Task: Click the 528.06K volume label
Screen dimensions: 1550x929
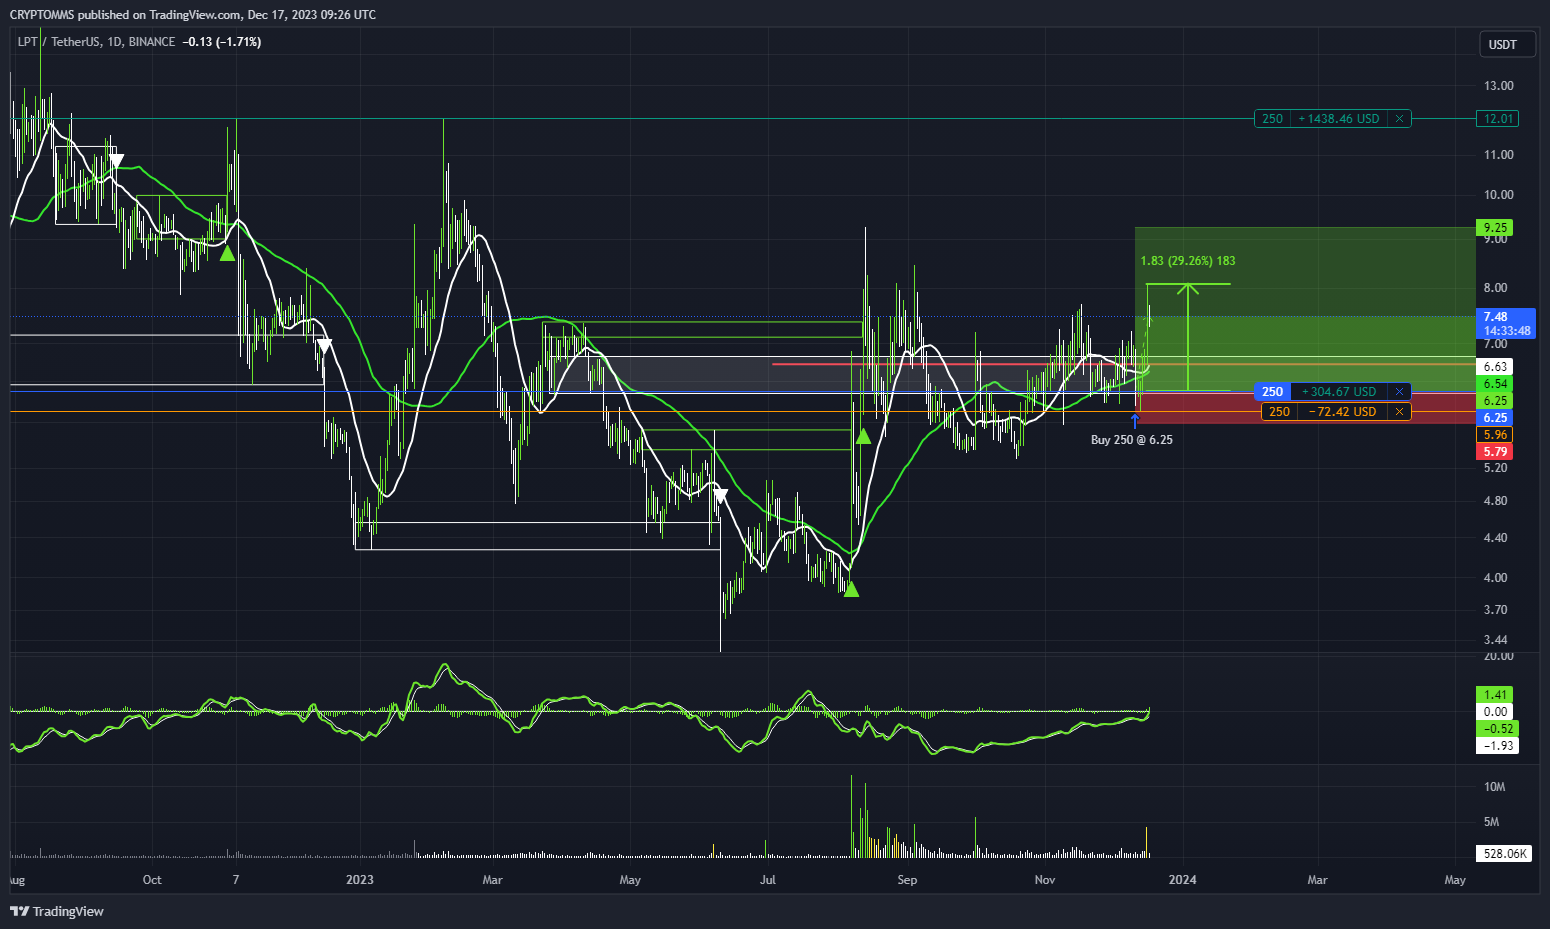Action: (1505, 854)
